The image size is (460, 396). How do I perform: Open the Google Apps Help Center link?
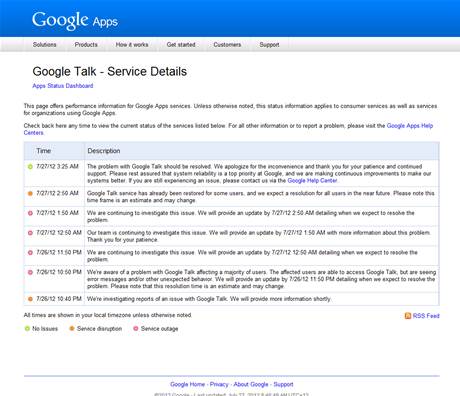[x=410, y=126]
